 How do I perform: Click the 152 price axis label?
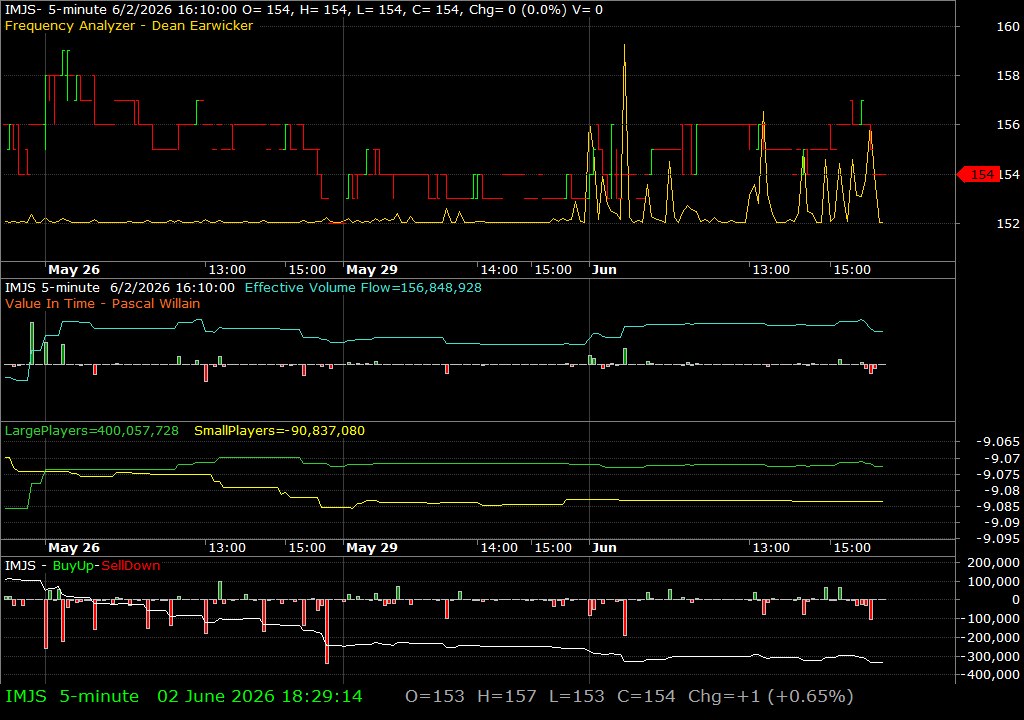tap(1008, 223)
